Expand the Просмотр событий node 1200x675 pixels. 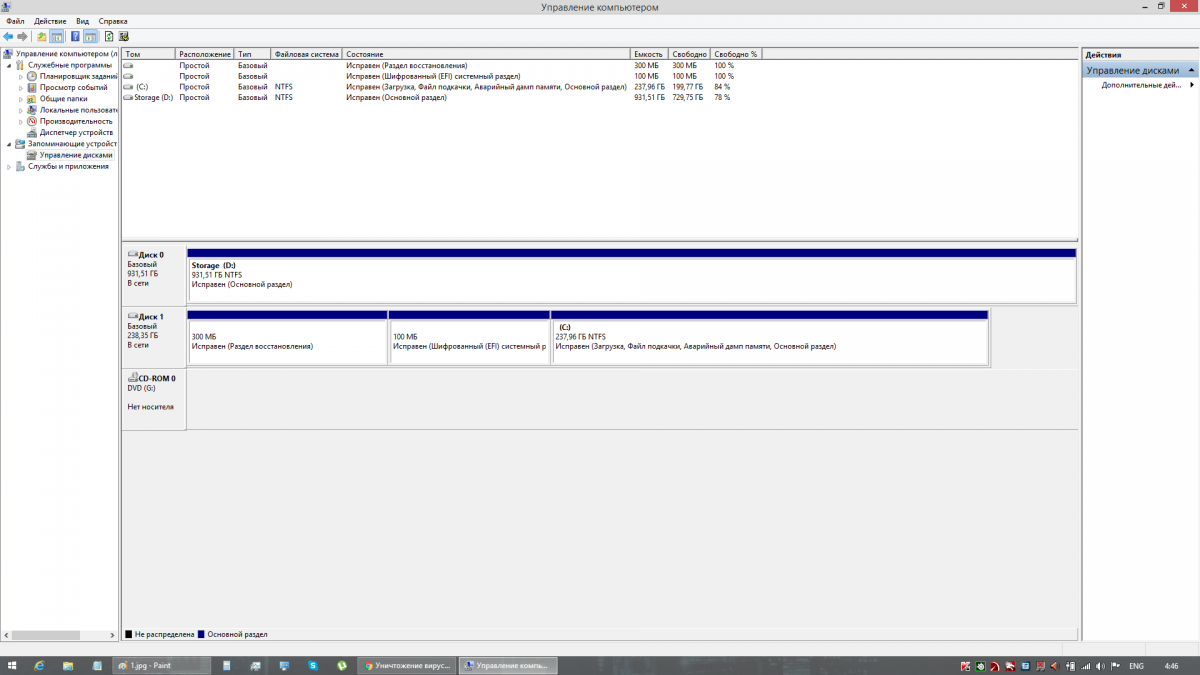(21, 87)
